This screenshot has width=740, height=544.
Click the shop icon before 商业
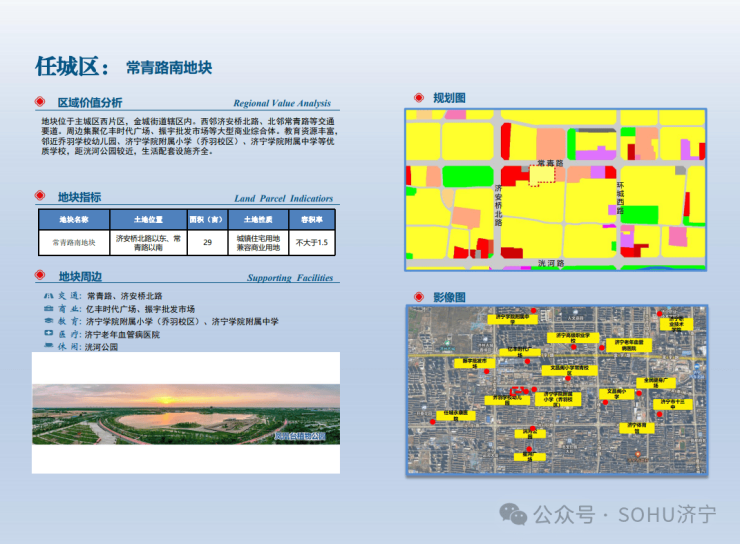coord(49,309)
